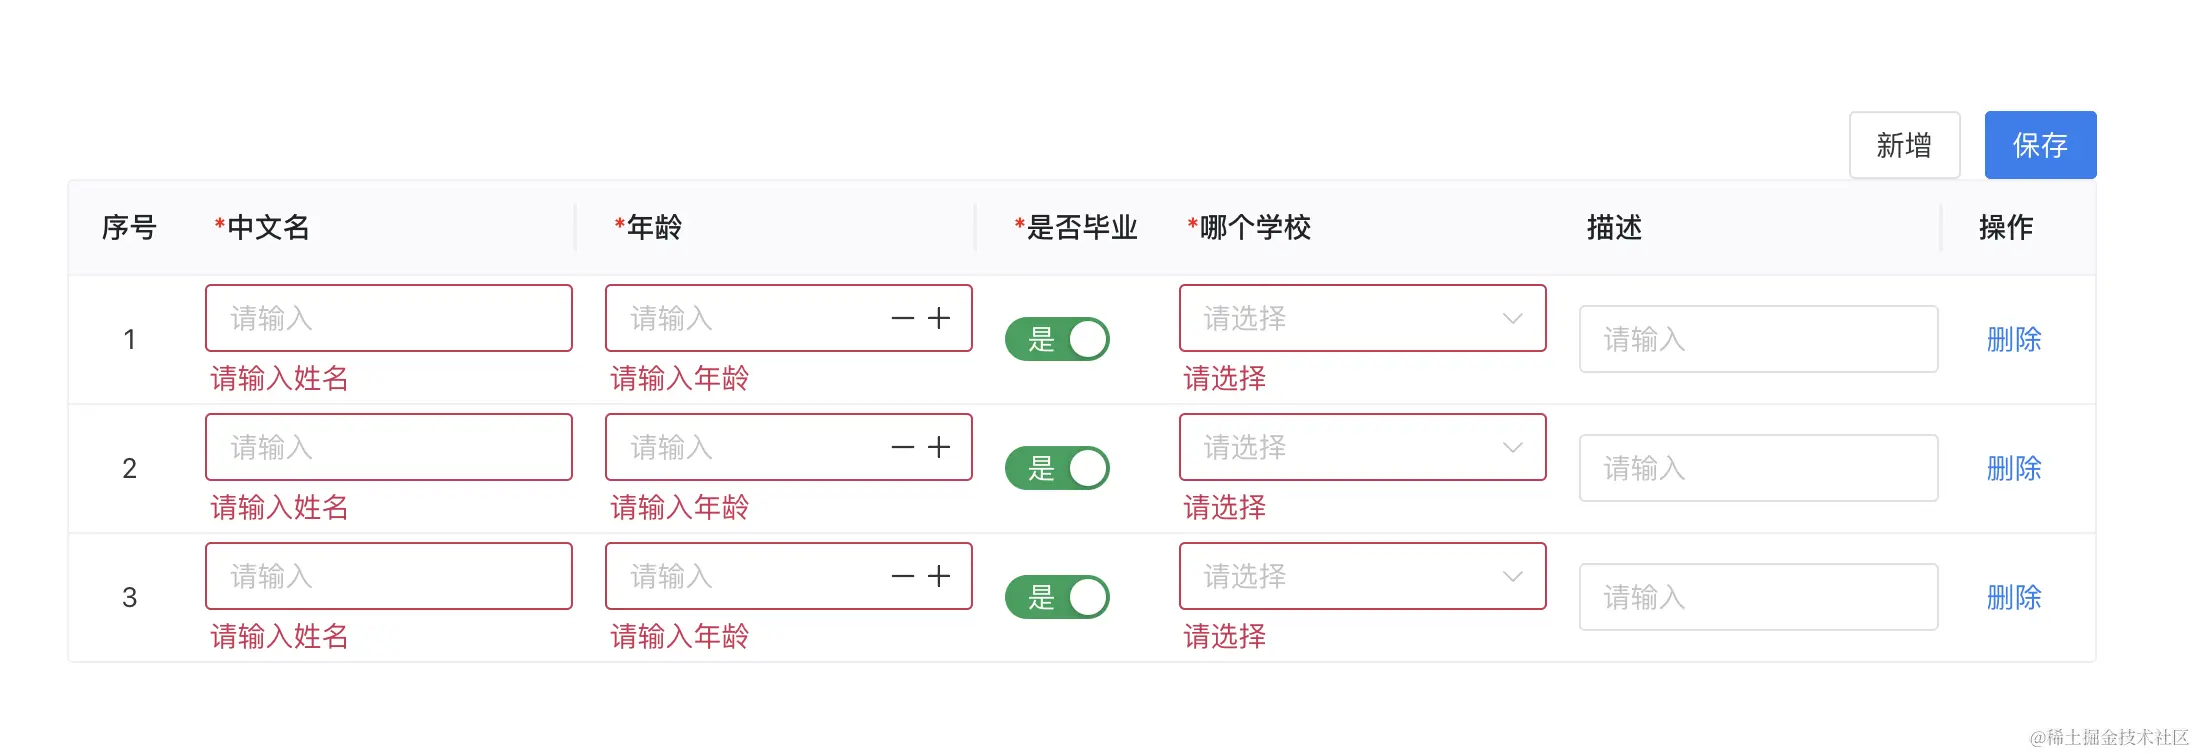Click the plus icon in row 1 age field
This screenshot has height=754, width=2196.
938,318
